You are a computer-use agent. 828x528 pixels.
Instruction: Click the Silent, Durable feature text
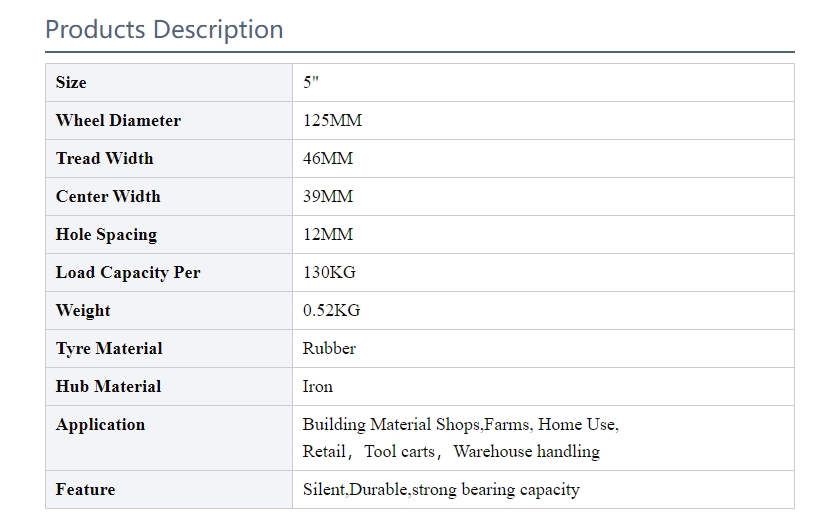[355, 489]
